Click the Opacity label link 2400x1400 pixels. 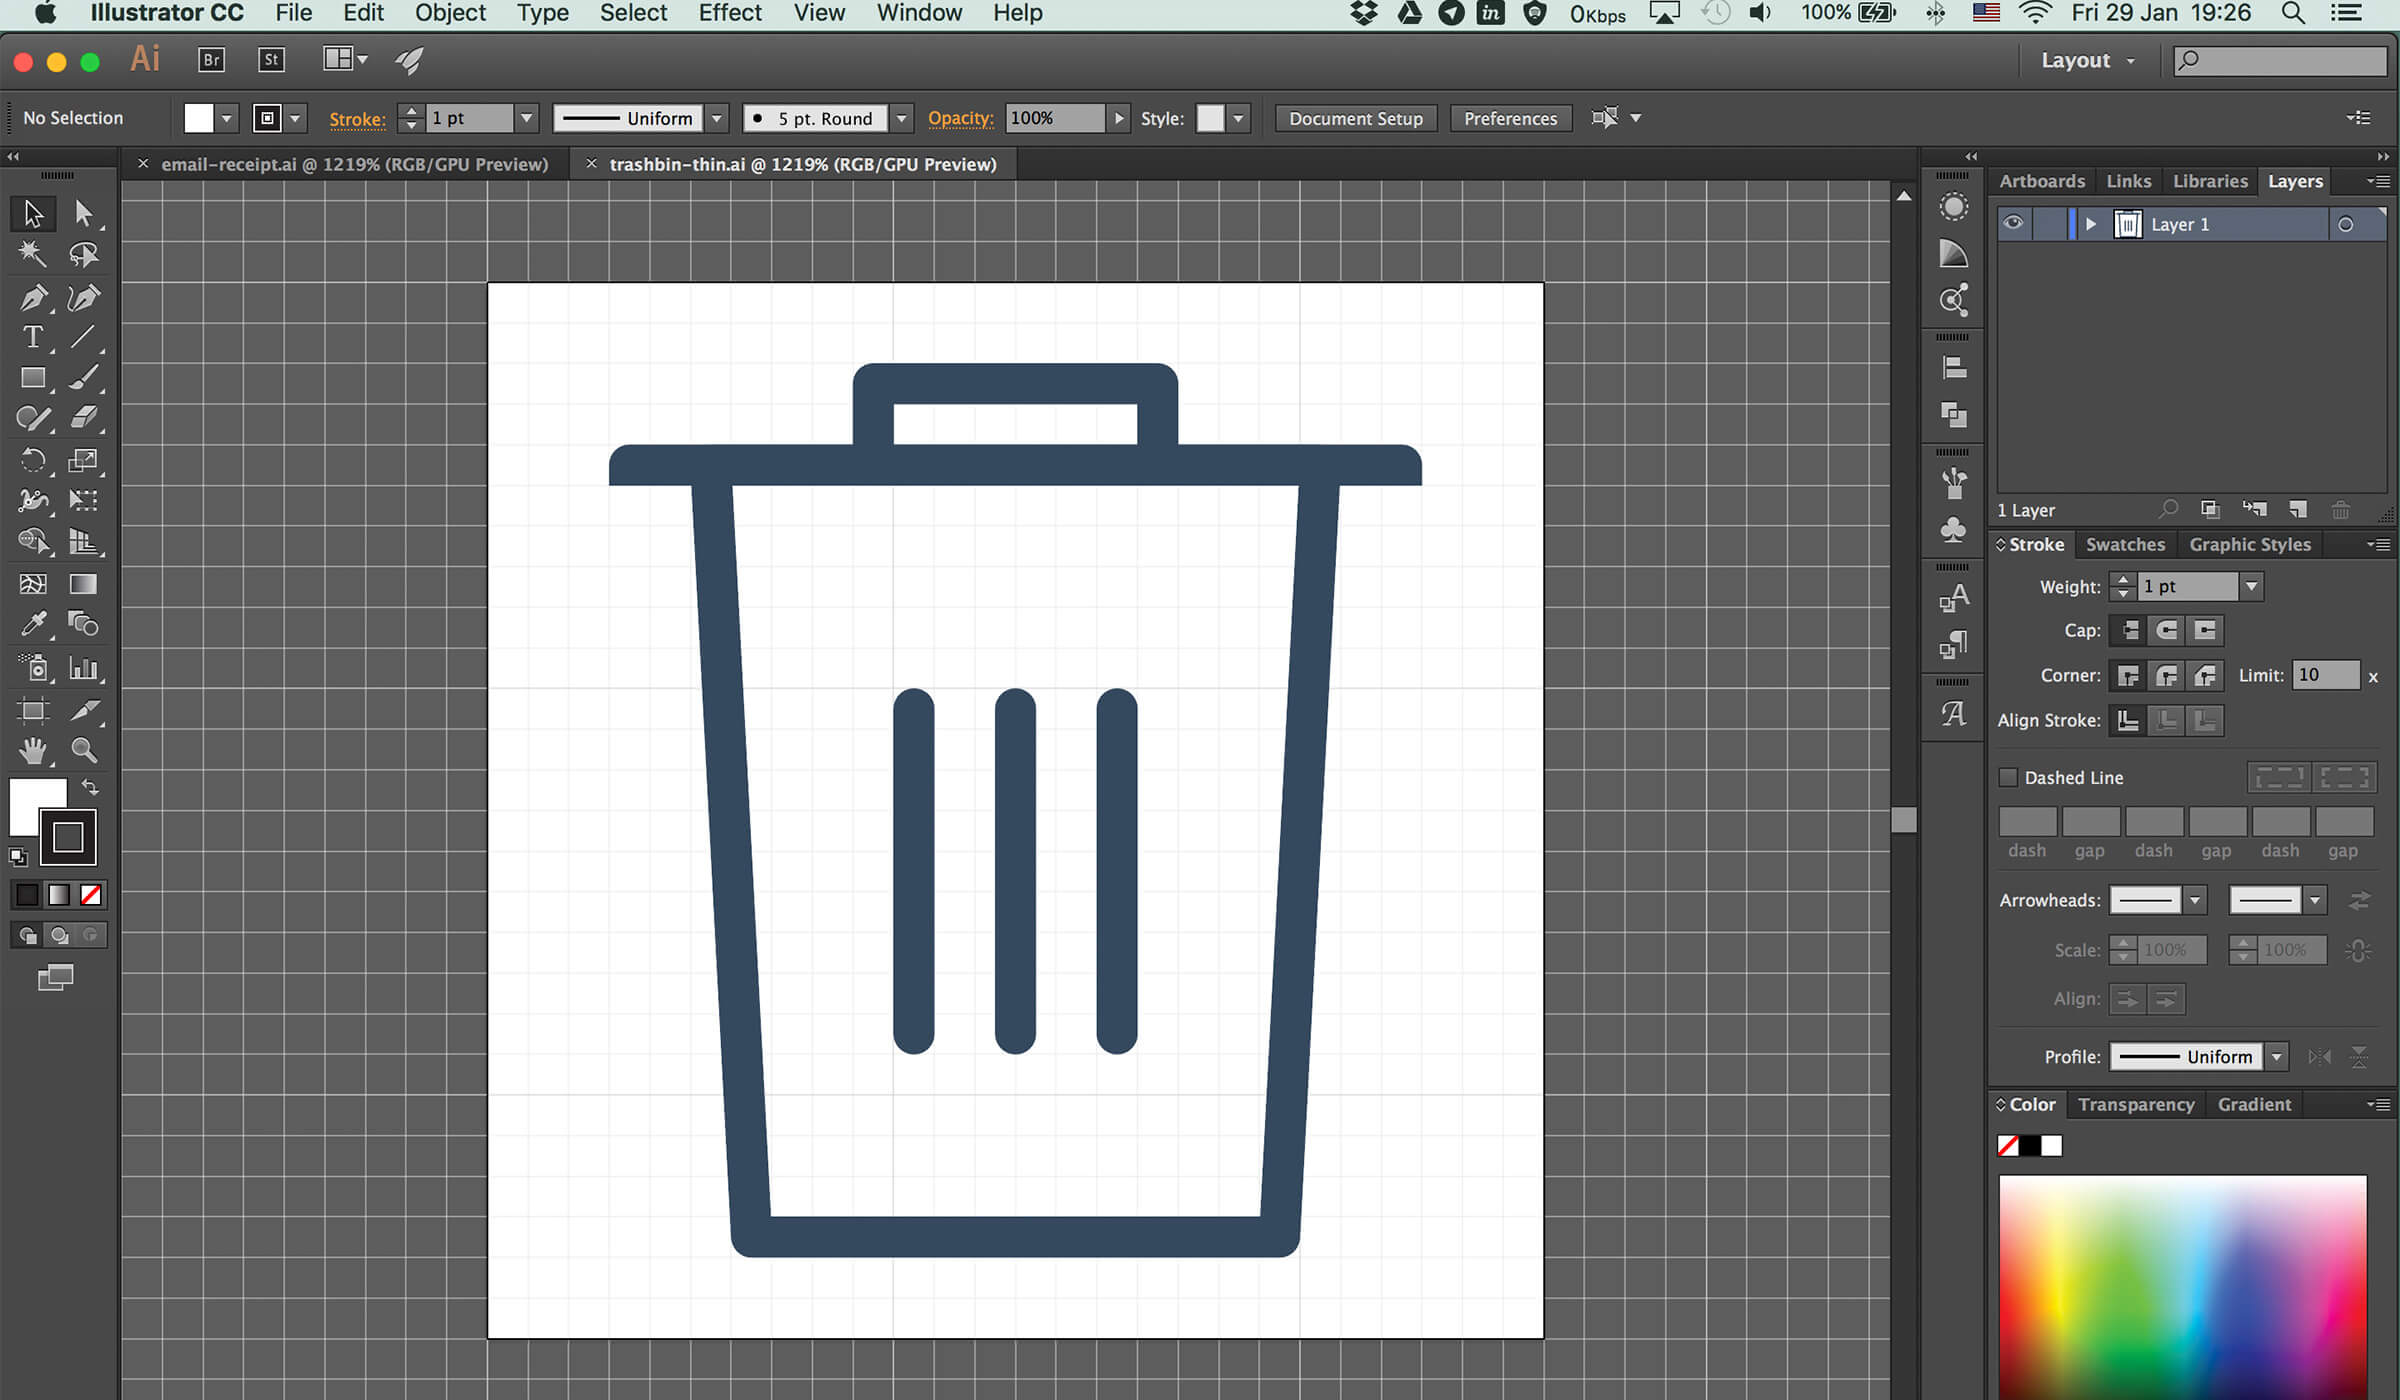(960, 118)
